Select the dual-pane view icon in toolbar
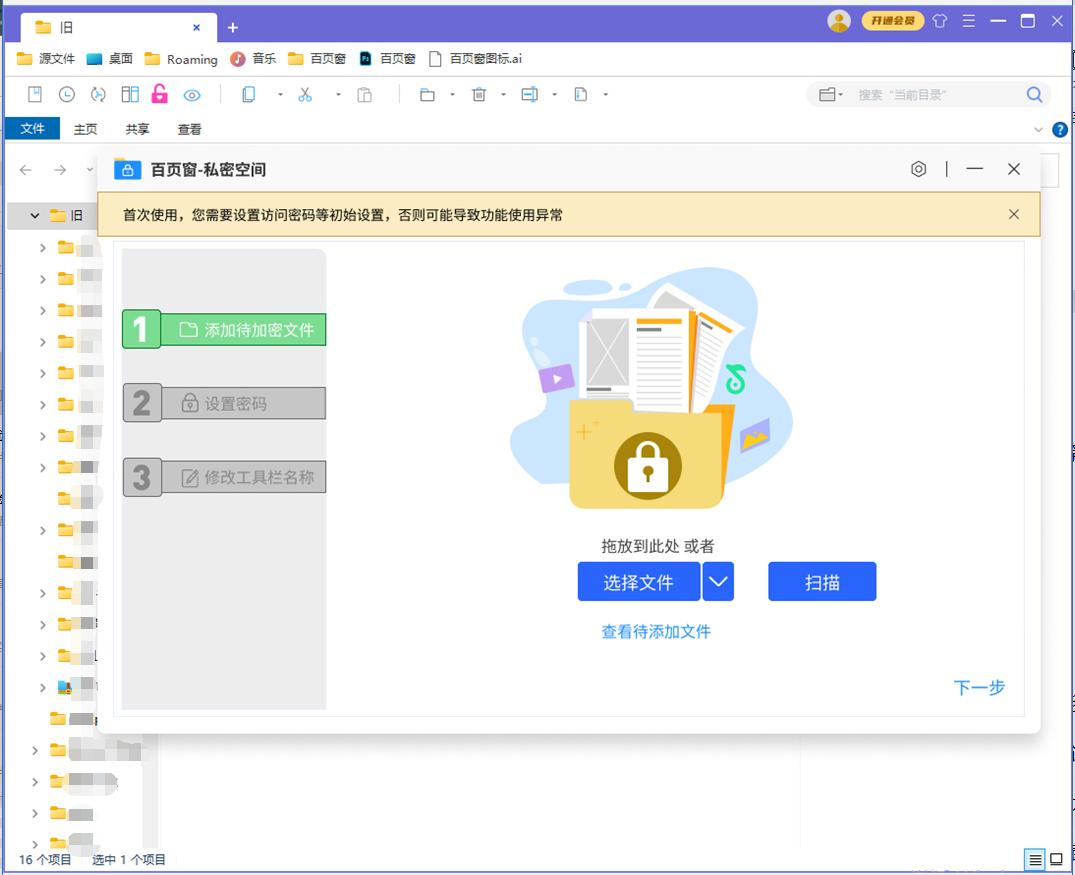1075x875 pixels. pos(130,94)
